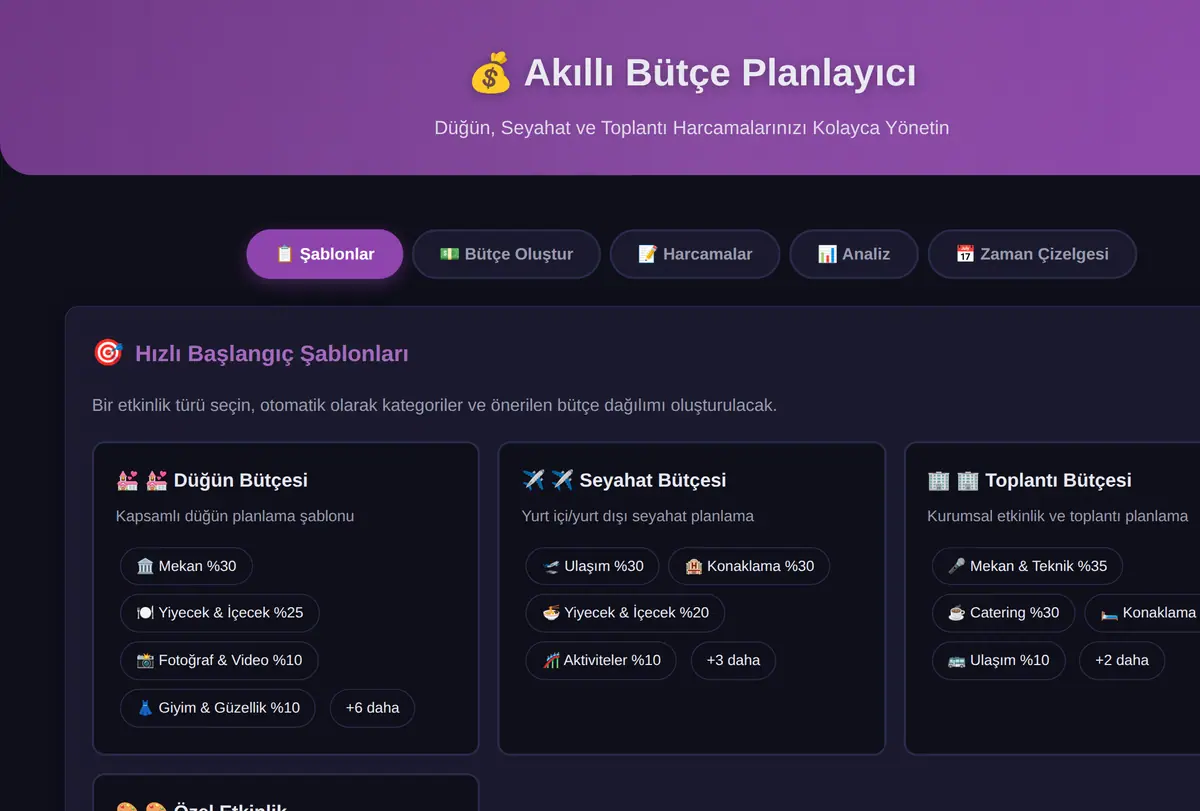Click the roller coaster icon in Aktiviteler chip
The width and height of the screenshot is (1200, 811).
tap(551, 660)
